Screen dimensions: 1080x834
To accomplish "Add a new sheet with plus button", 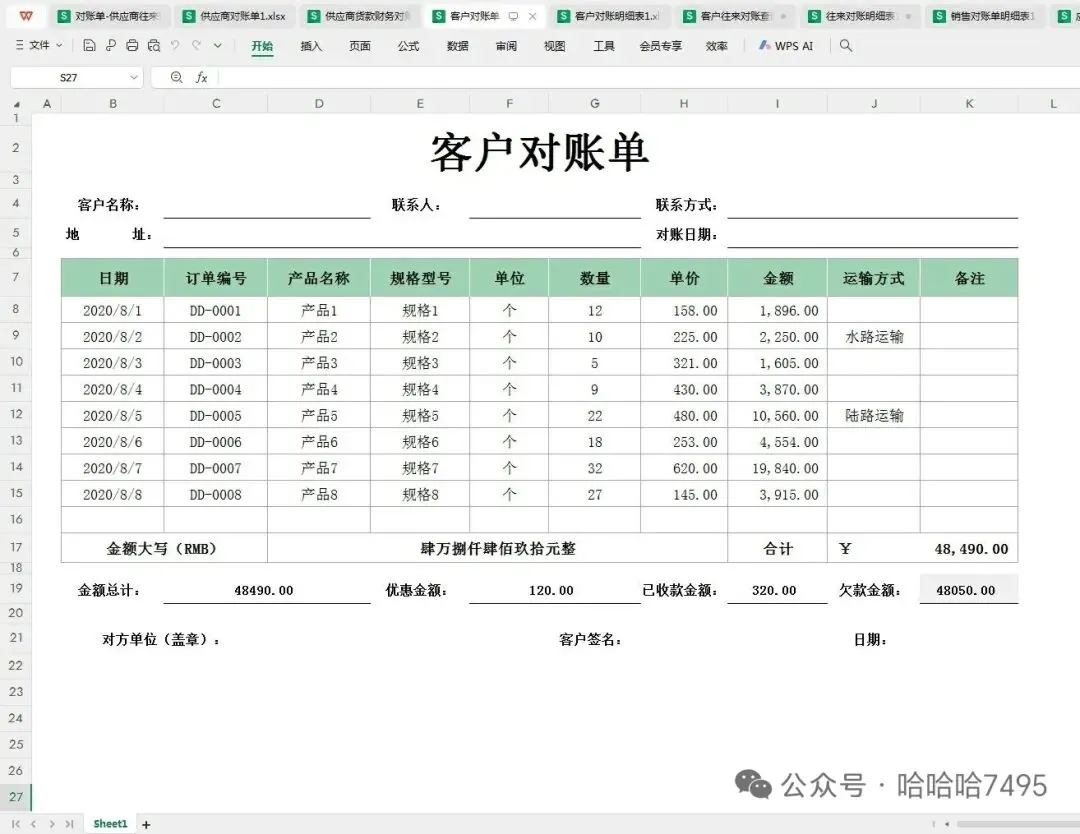I will [146, 824].
